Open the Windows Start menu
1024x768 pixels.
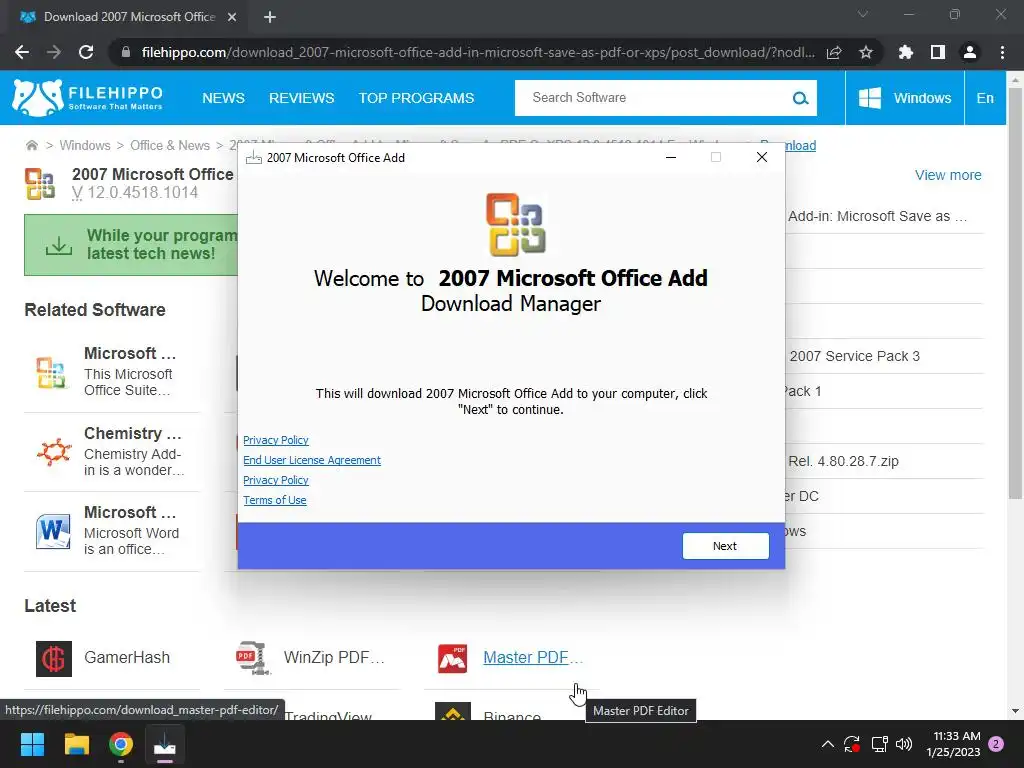[32, 744]
